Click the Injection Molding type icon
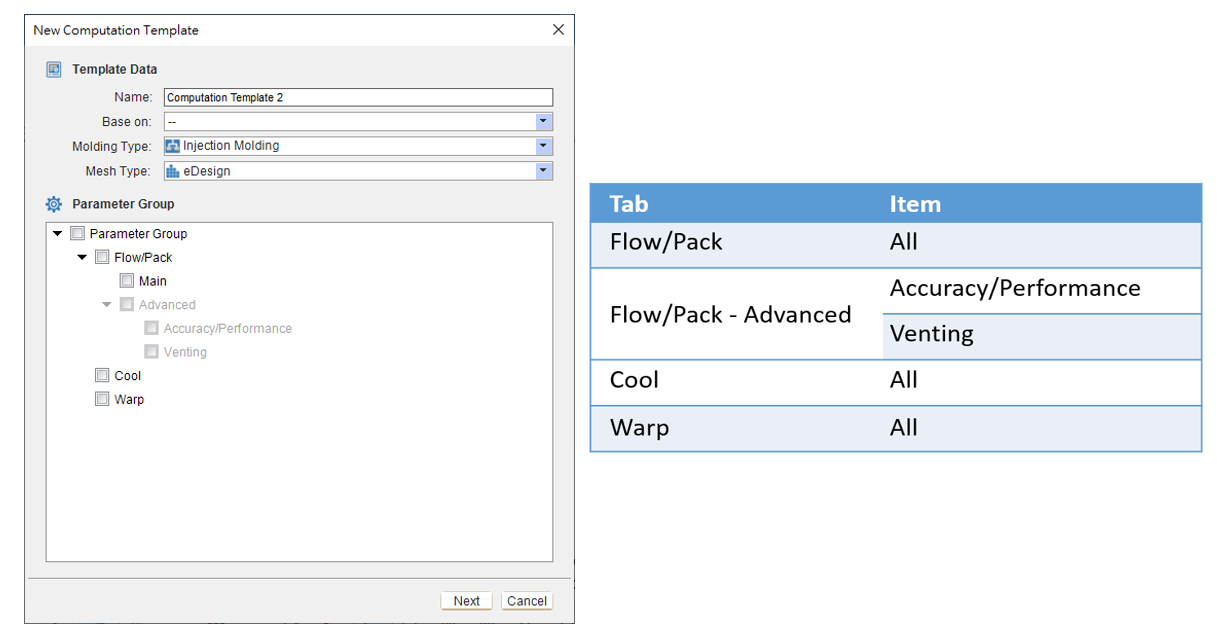The image size is (1224, 639). (x=172, y=146)
